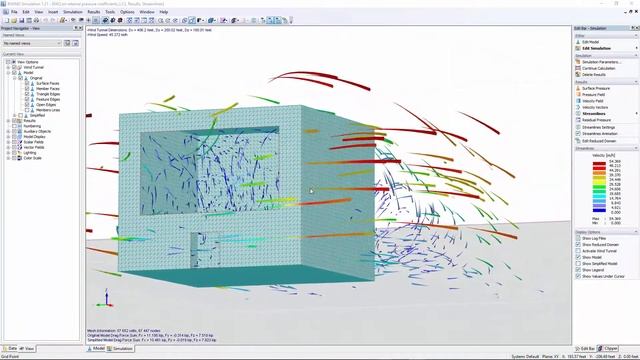640x360 pixels.
Task: Uncheck Surface Faces in tree
Action: pos(27,83)
